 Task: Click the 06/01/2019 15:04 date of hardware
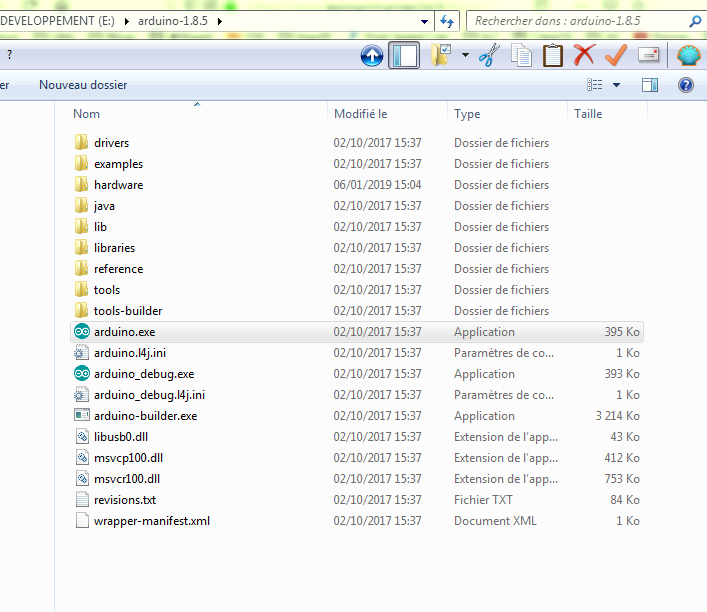tap(377, 184)
